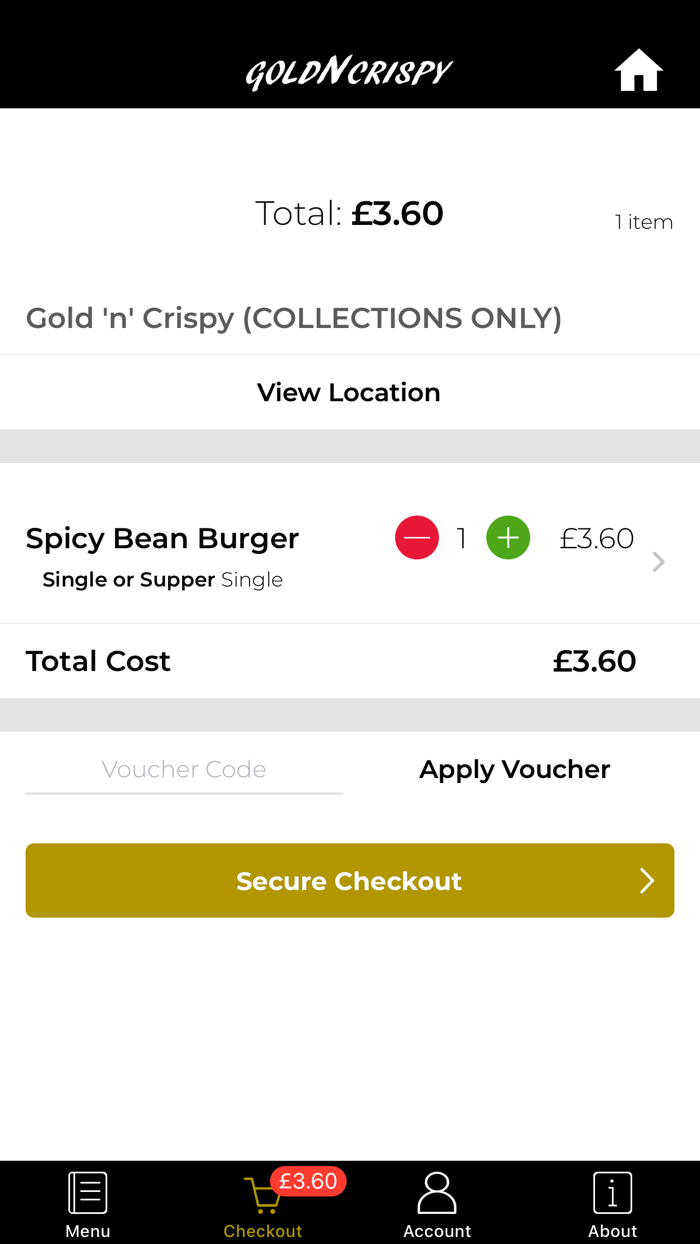Image resolution: width=700 pixels, height=1244 pixels.
Task: Increase Spicy Bean Burger quantity with plus
Action: [508, 537]
